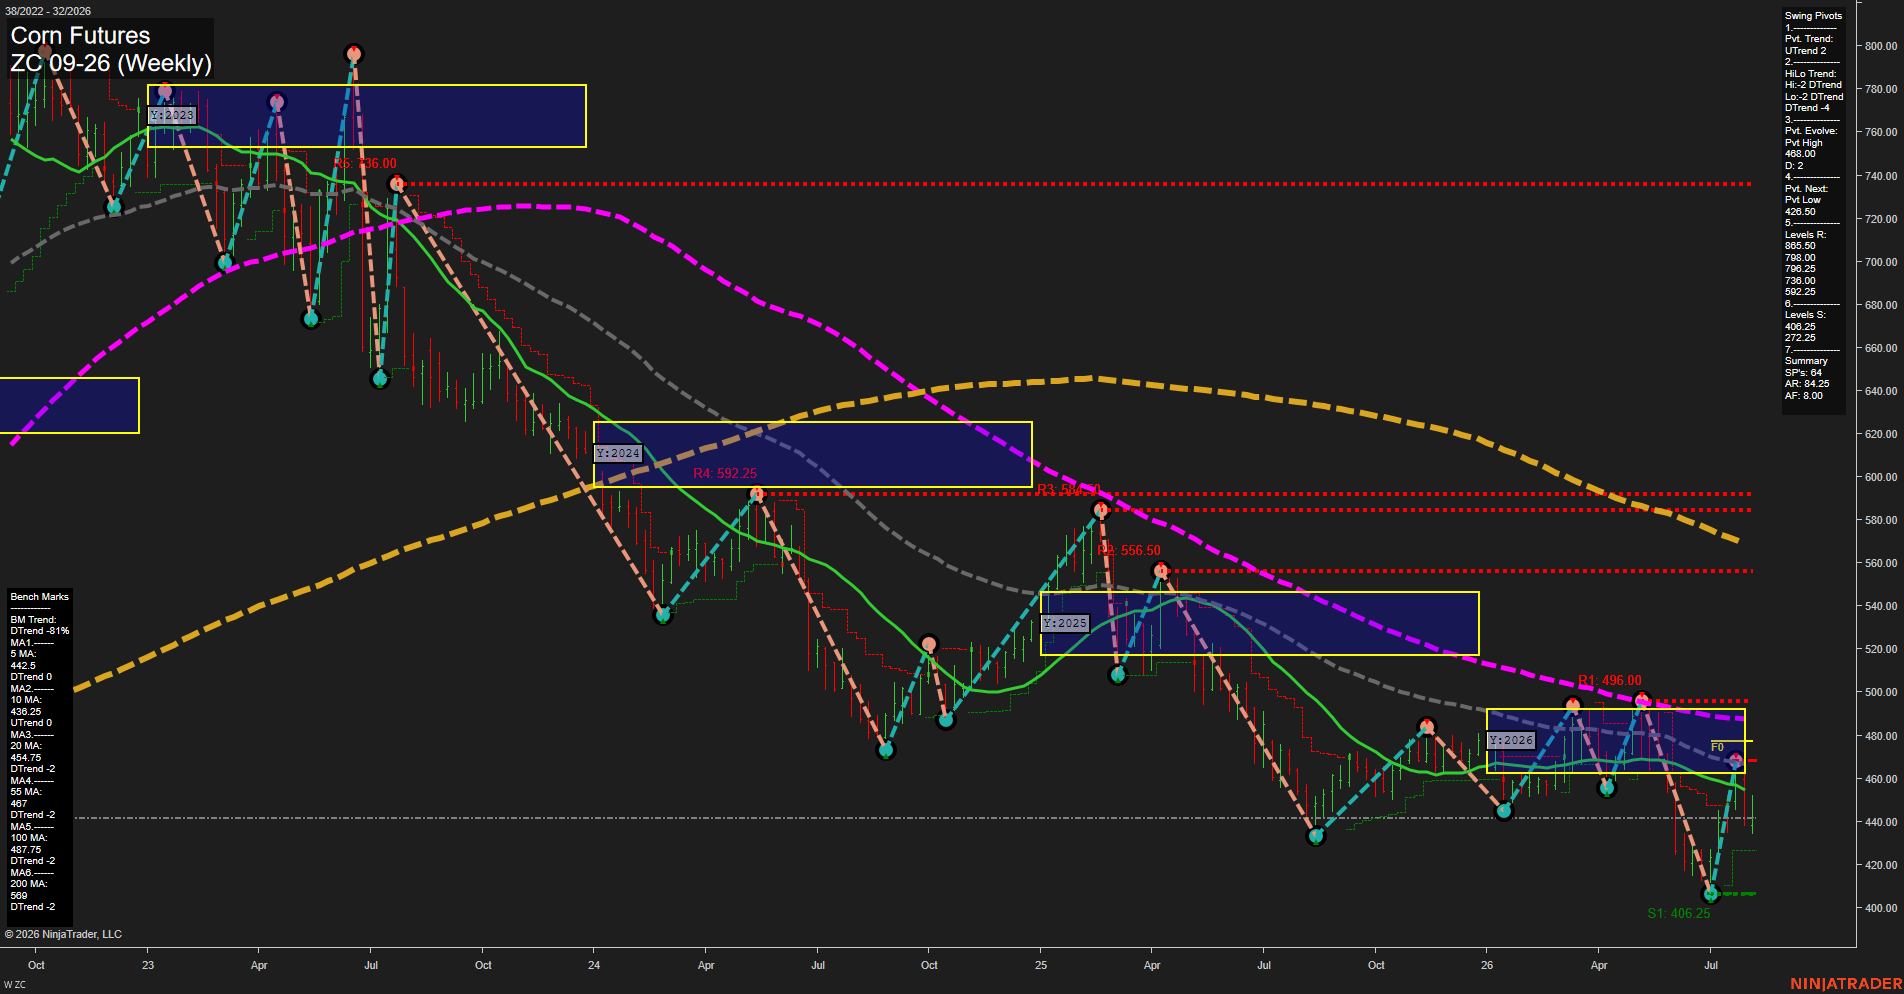This screenshot has height=994, width=1904.
Task: Click the UTrend 0 value under 10 MA
Action: [31, 723]
